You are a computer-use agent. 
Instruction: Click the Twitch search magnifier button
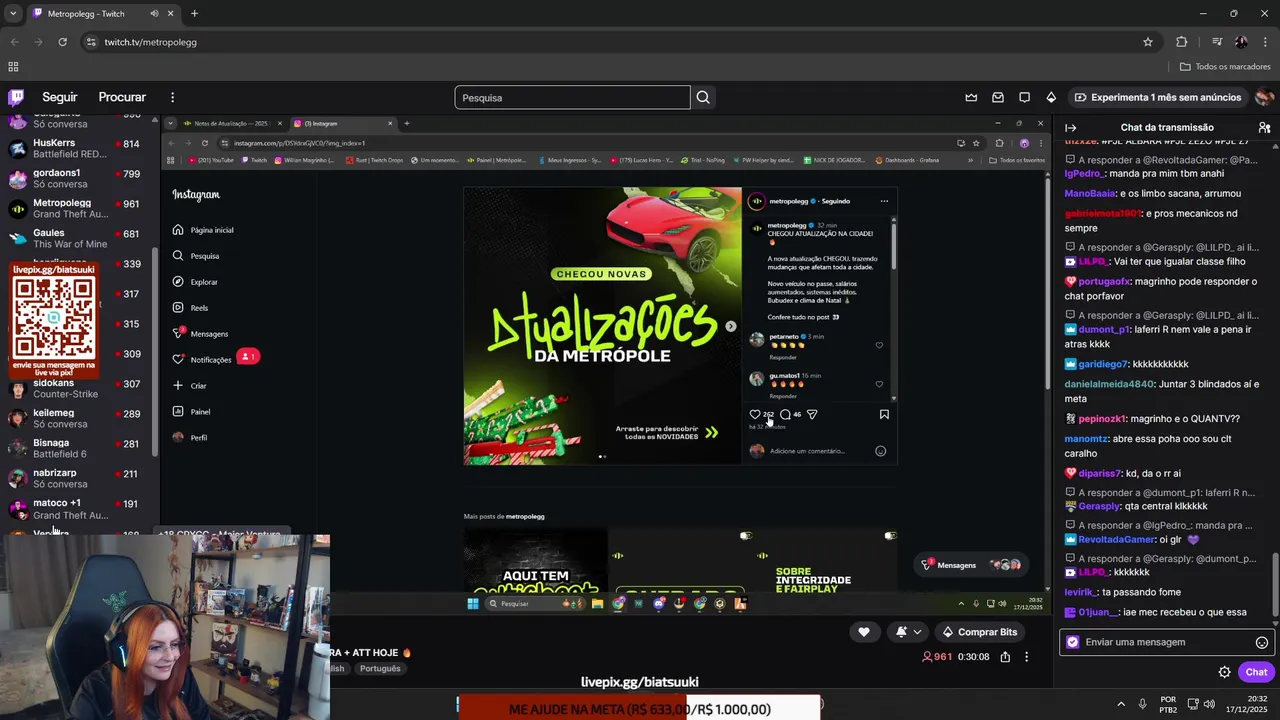pos(703,97)
